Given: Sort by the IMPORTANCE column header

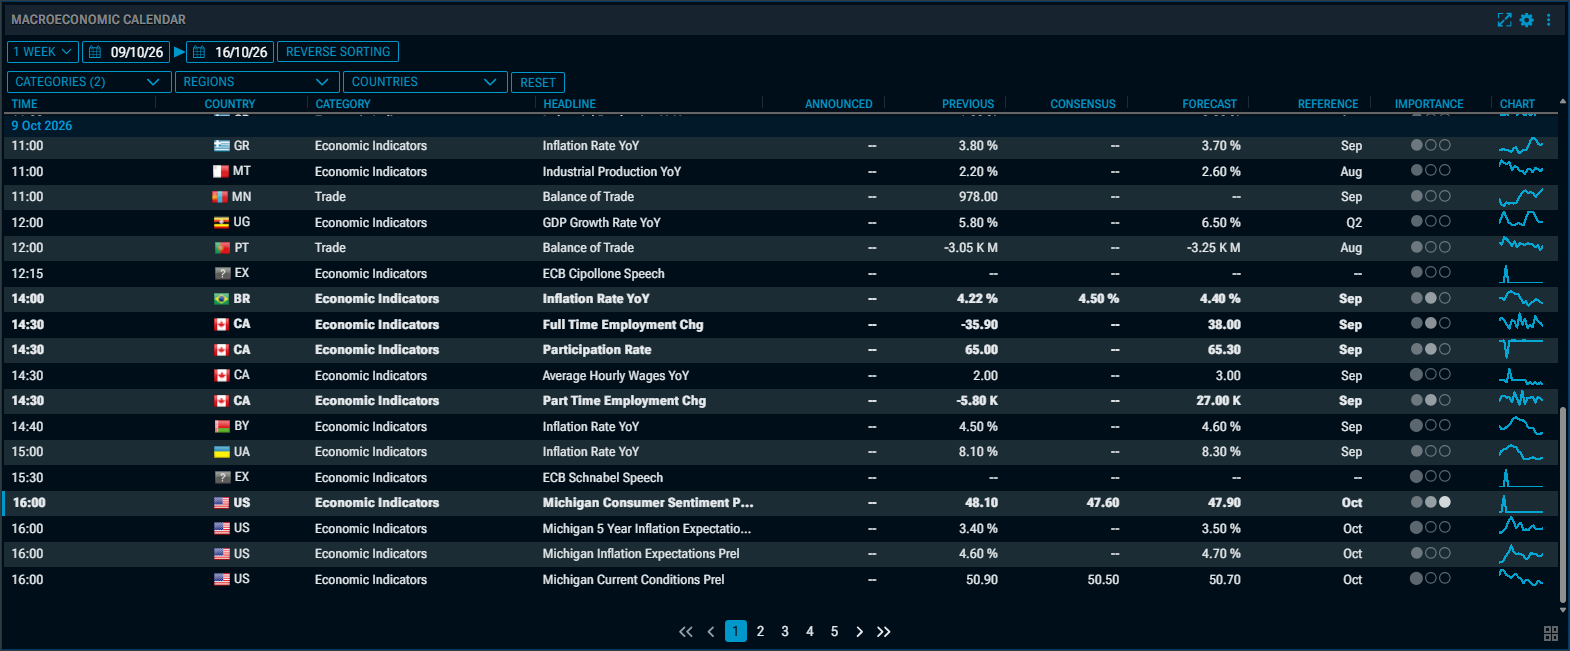Looking at the screenshot, I should (x=1429, y=104).
